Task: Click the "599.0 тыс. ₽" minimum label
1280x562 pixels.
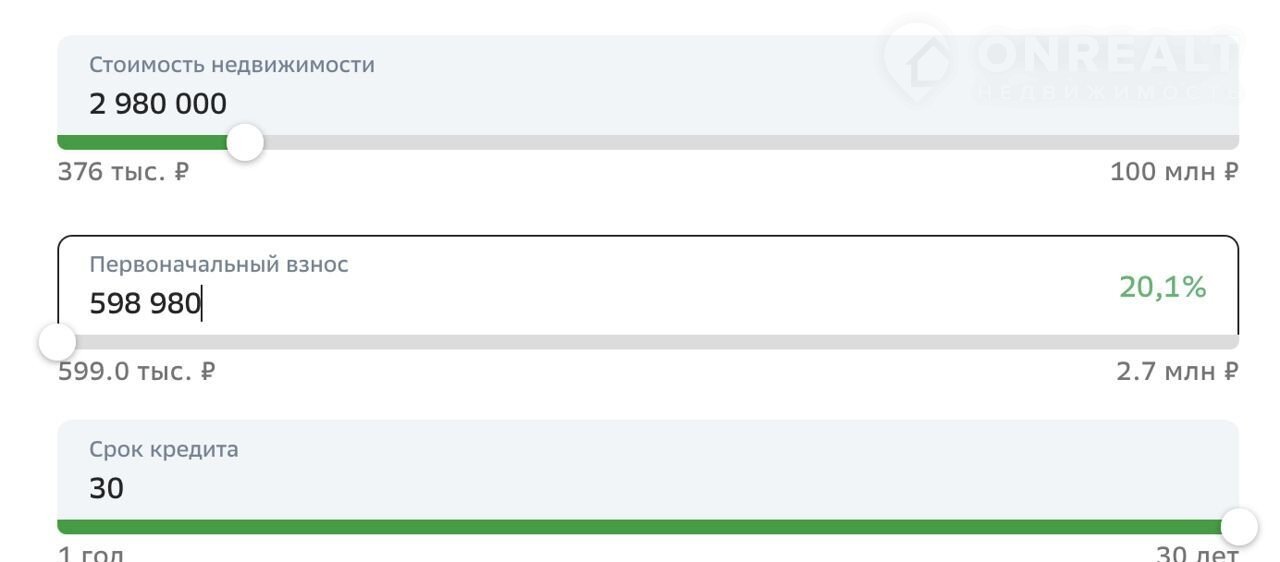Action: (x=136, y=372)
